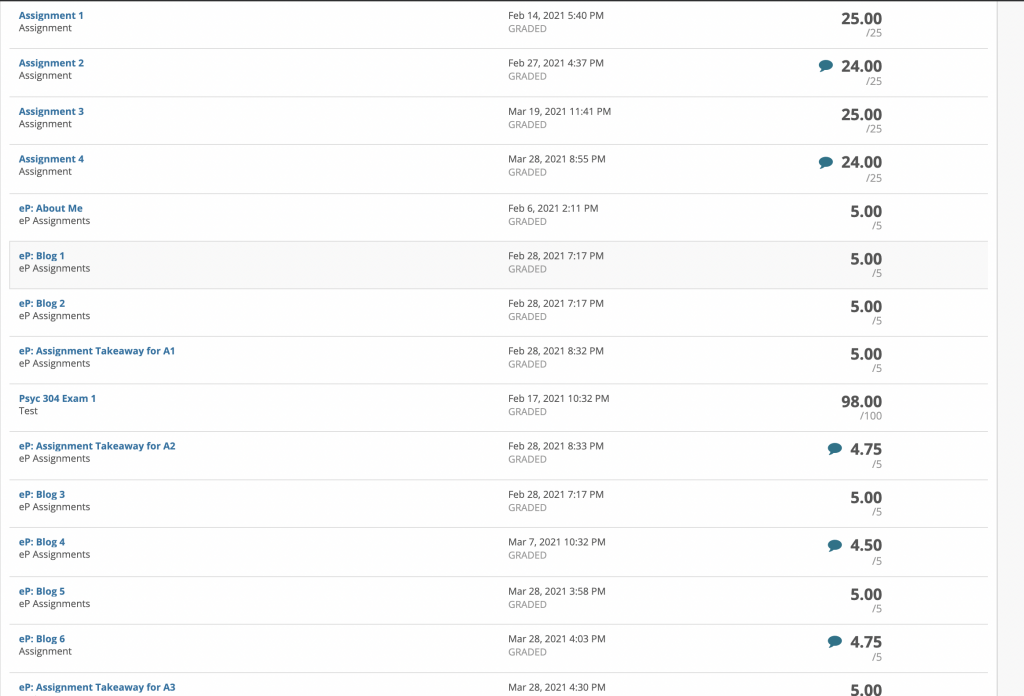Click comment bubble icon on Assignment 2 grade
Image resolution: width=1024 pixels, height=696 pixels.
point(825,66)
